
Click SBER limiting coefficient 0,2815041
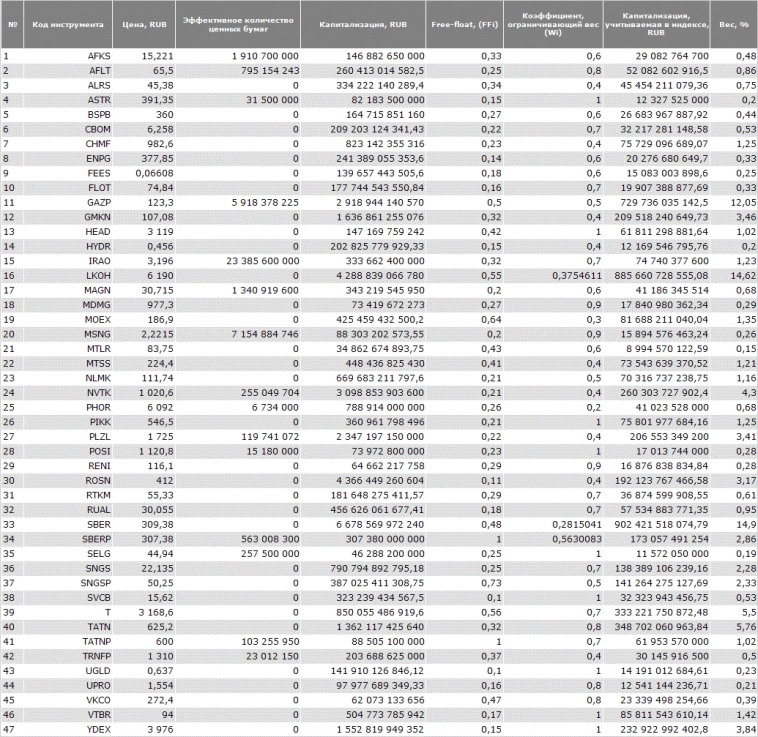point(577,524)
